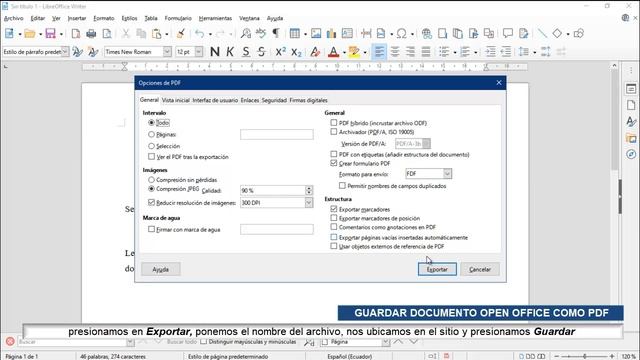Click the Insert table icon
The height and width of the screenshot is (360, 640).
click(x=294, y=33)
